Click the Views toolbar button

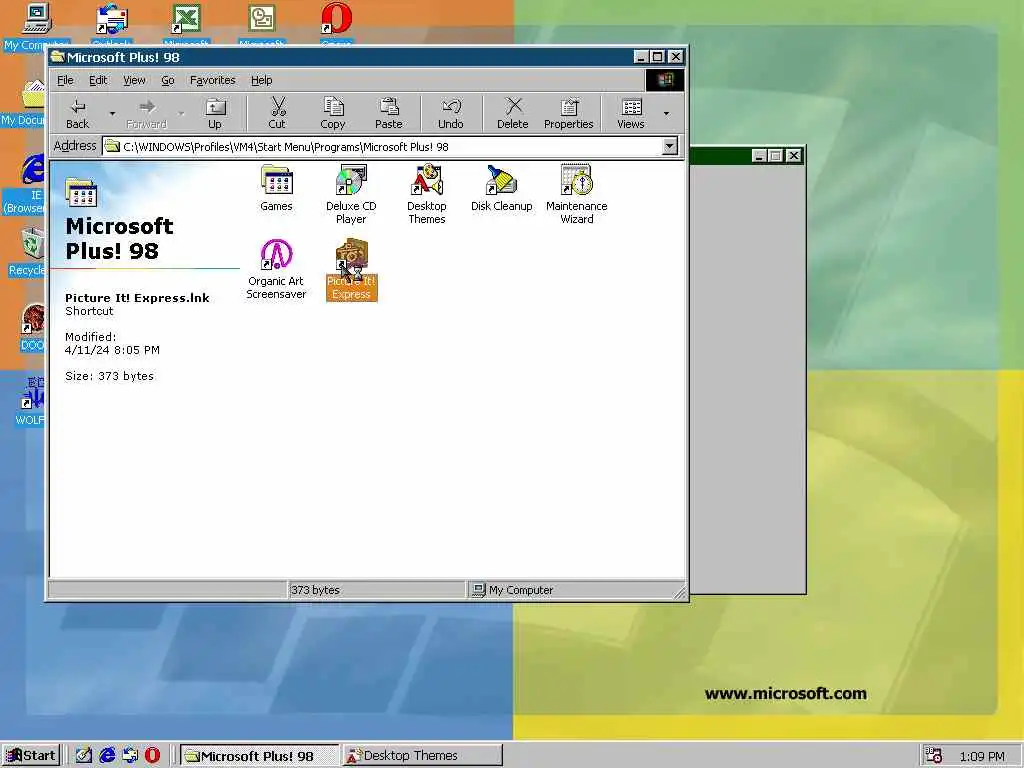tap(631, 114)
